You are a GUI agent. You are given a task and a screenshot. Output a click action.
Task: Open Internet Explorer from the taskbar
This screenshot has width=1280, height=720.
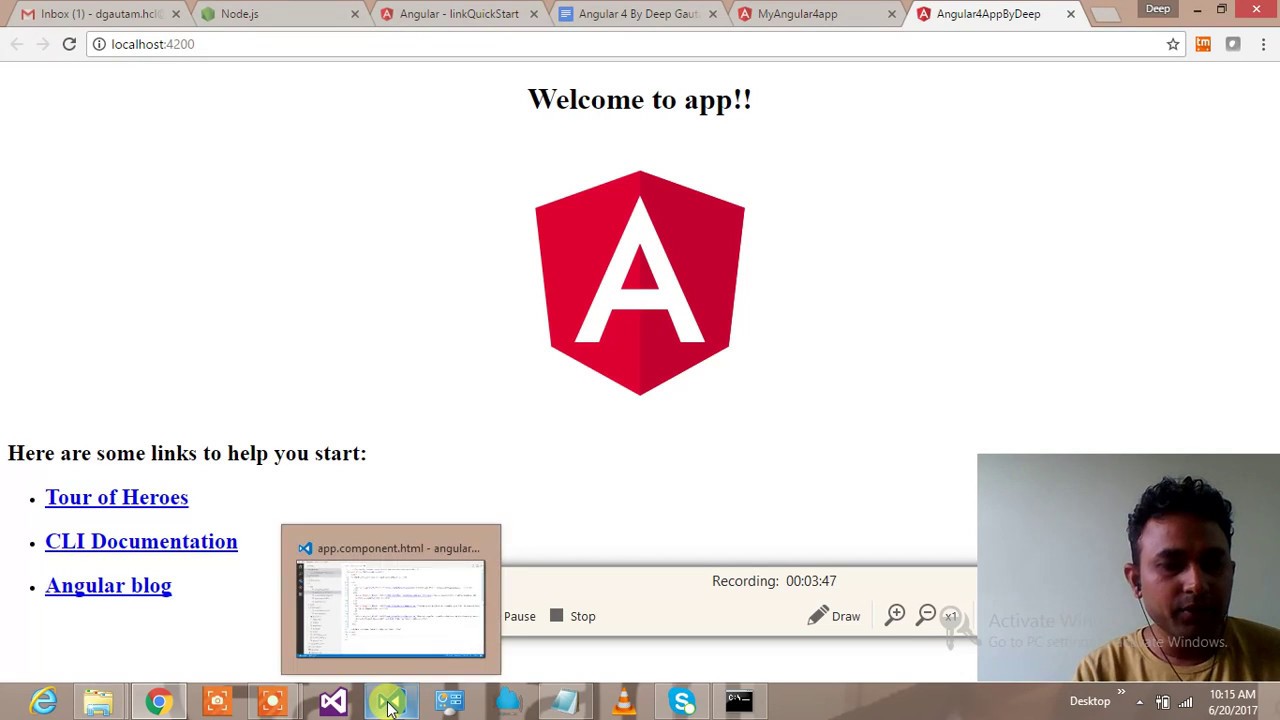44,702
